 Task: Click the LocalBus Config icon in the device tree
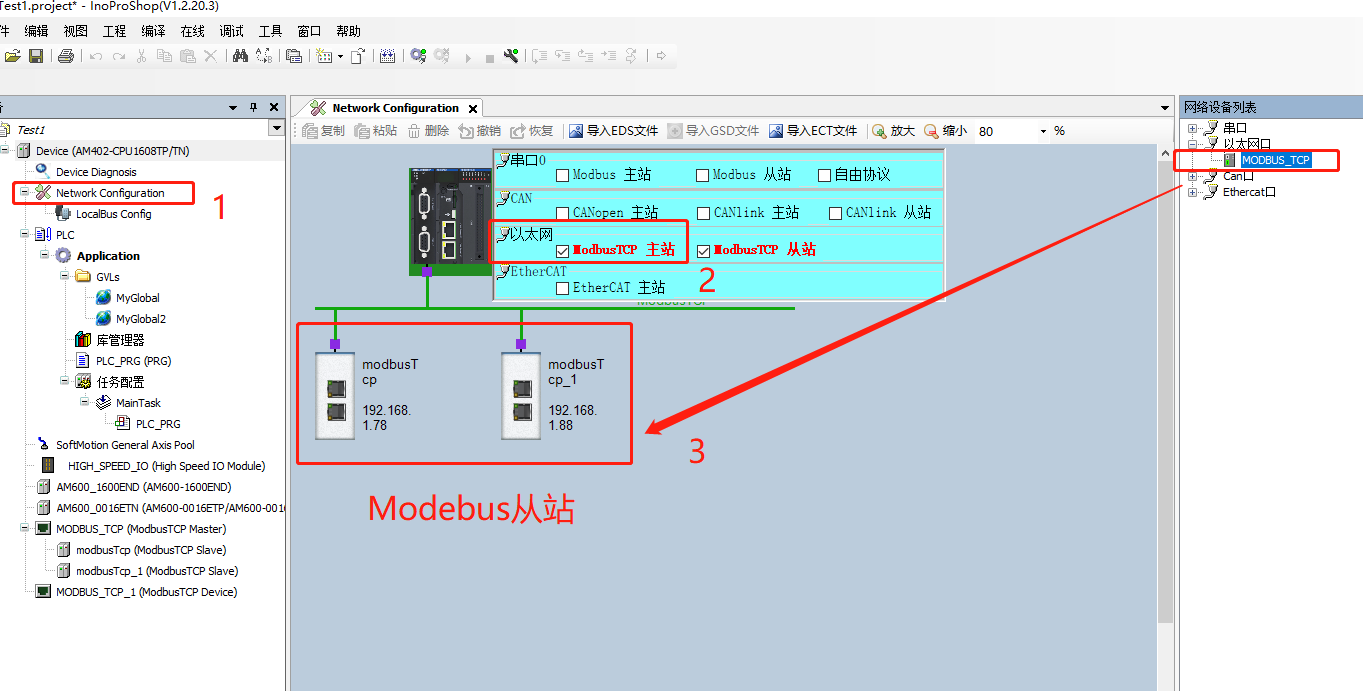pyautogui.click(x=64, y=214)
